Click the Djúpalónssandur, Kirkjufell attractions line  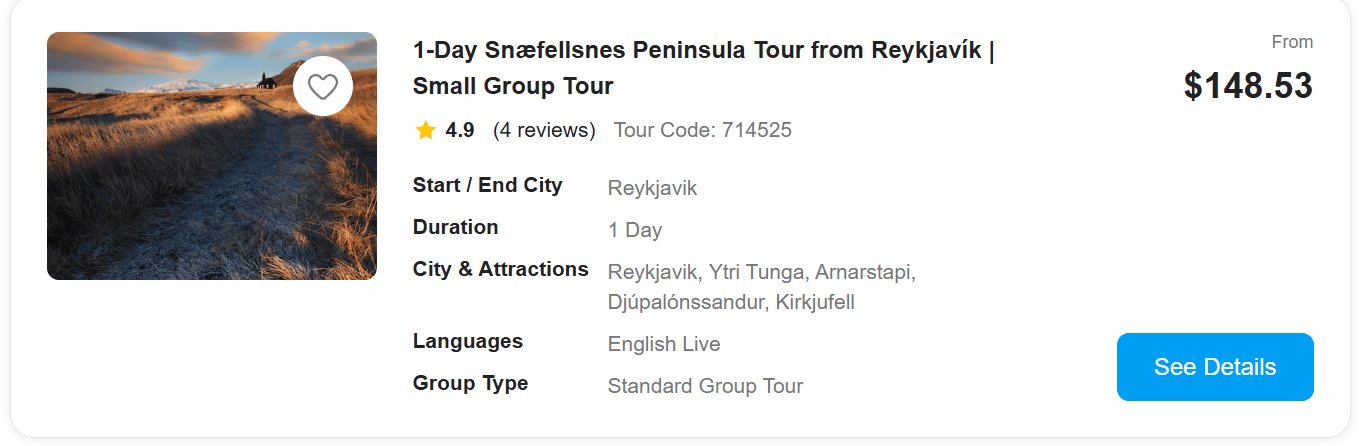point(731,302)
